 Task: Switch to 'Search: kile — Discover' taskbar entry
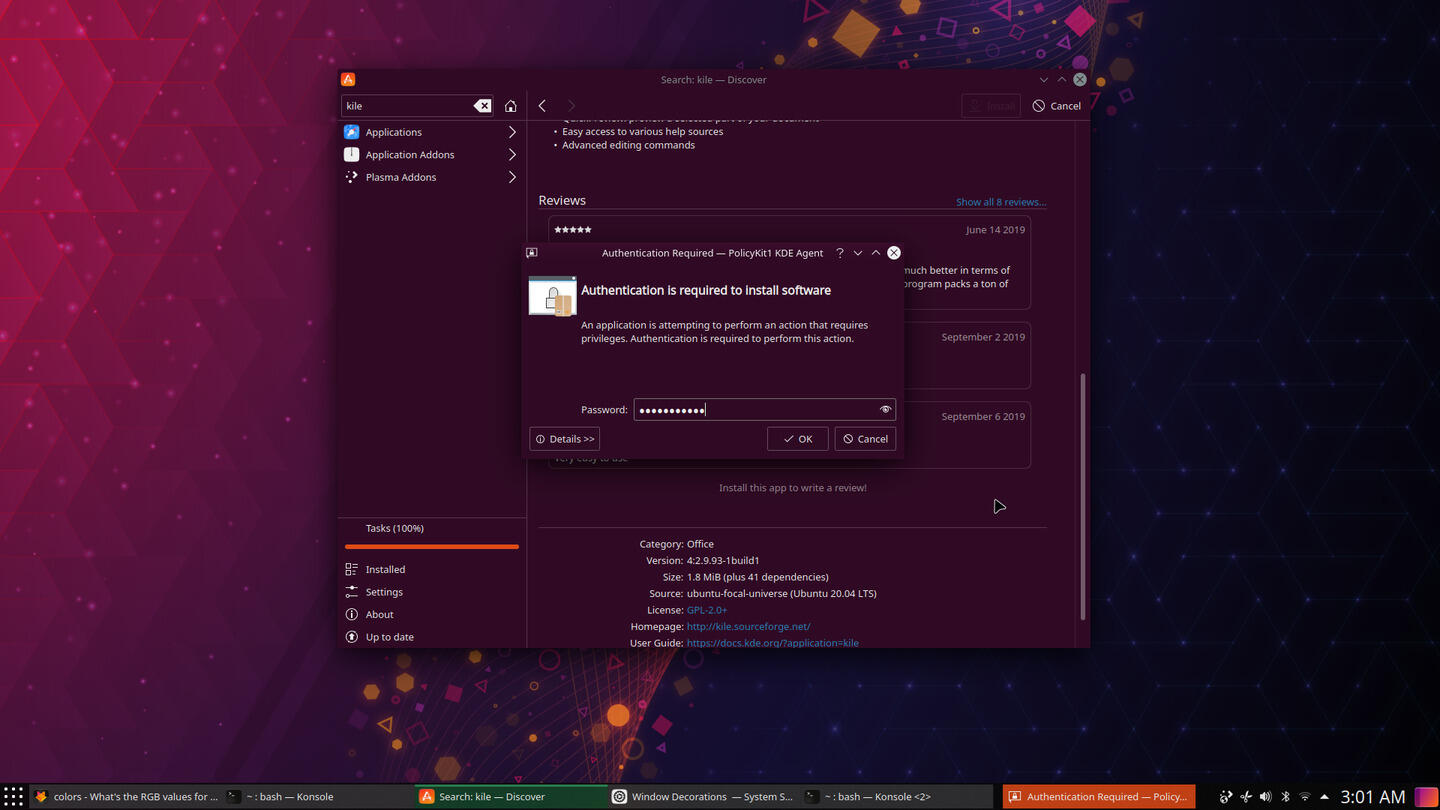[x=511, y=797]
